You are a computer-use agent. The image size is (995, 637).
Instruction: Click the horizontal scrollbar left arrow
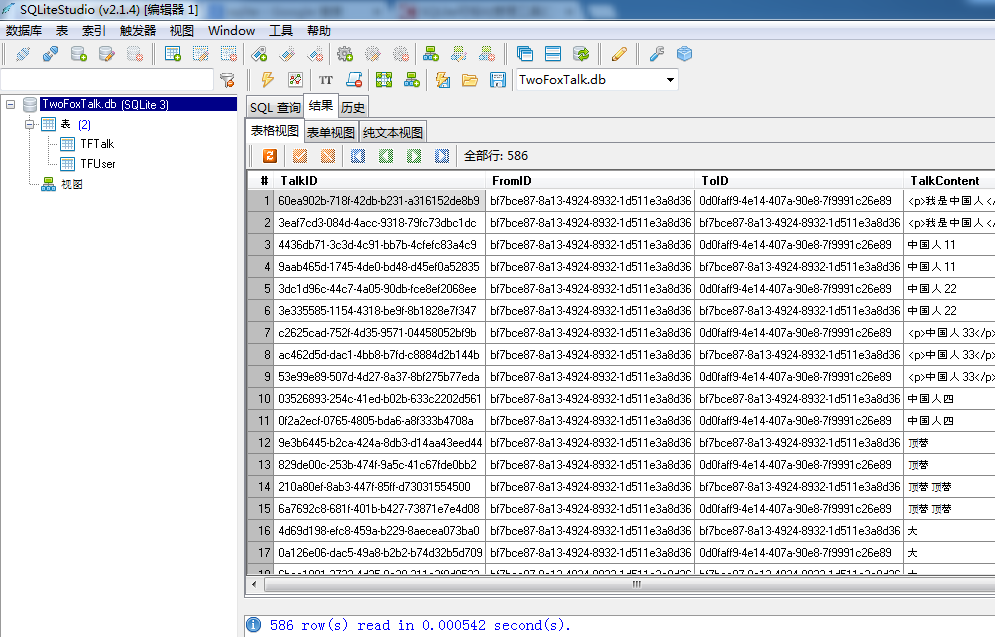coord(254,584)
